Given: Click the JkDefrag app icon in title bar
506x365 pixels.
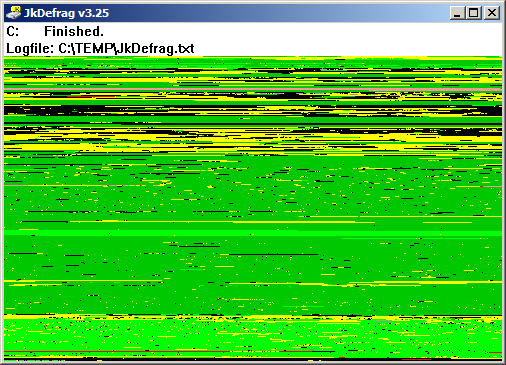Looking at the screenshot, I should (x=13, y=13).
